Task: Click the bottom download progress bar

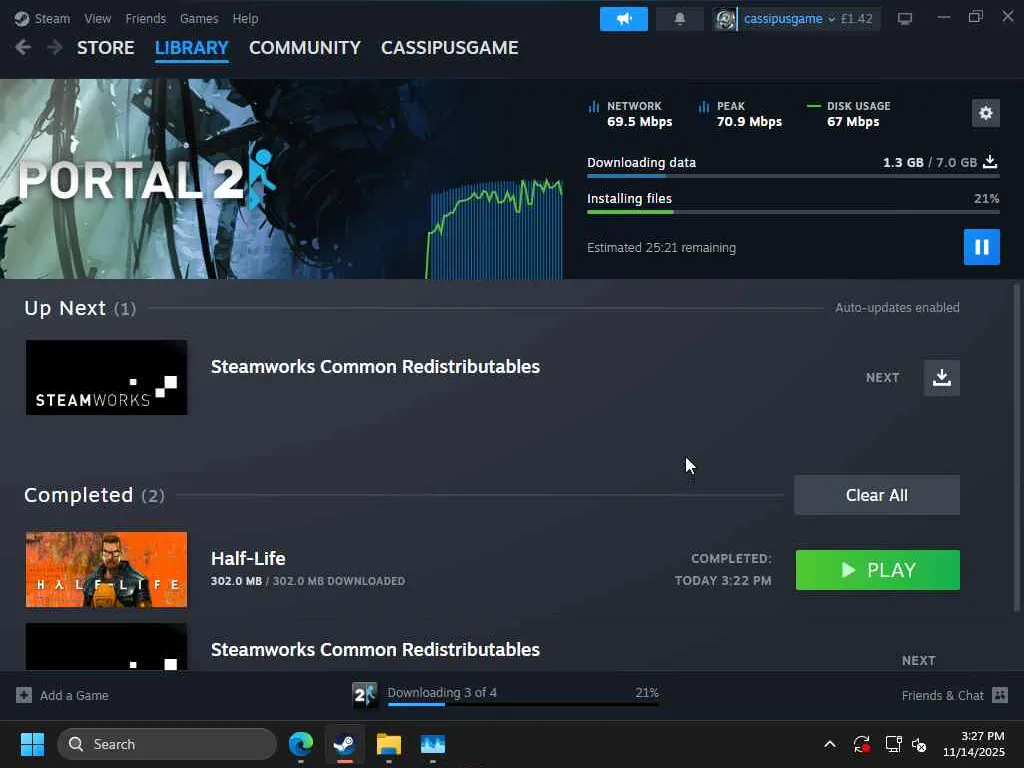Action: 523,705
